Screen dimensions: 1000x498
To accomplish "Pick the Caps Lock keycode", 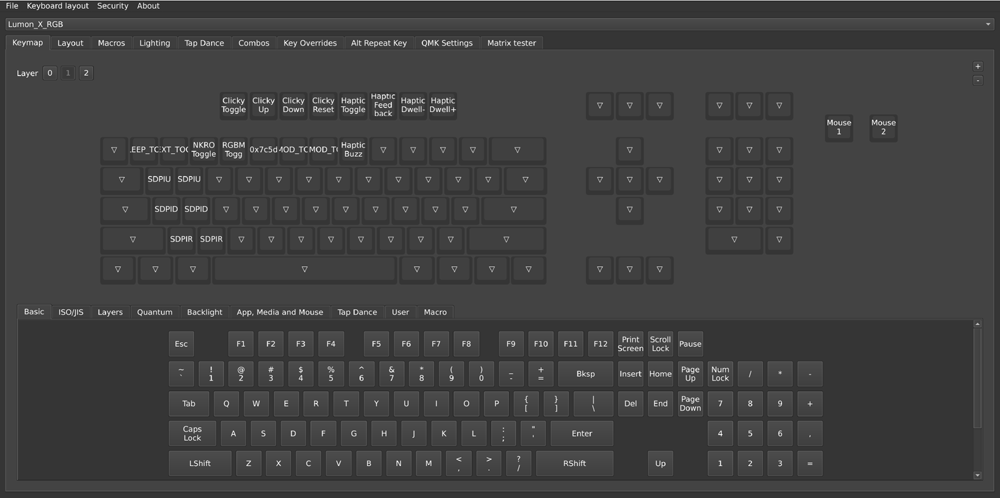I will tap(192, 434).
